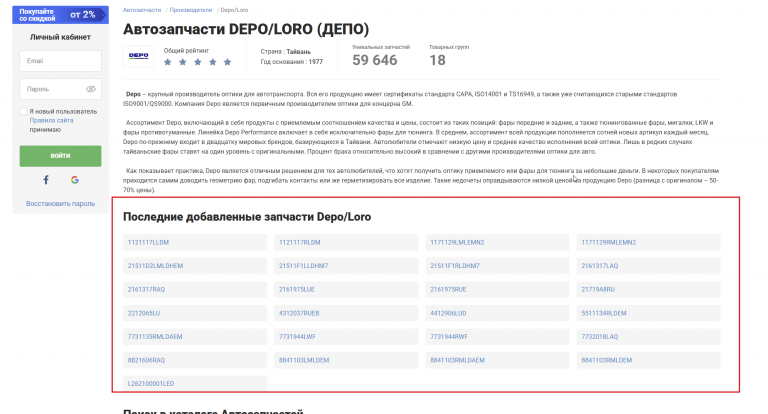
Task: Open part 773201BLAQ
Action: tap(648, 337)
